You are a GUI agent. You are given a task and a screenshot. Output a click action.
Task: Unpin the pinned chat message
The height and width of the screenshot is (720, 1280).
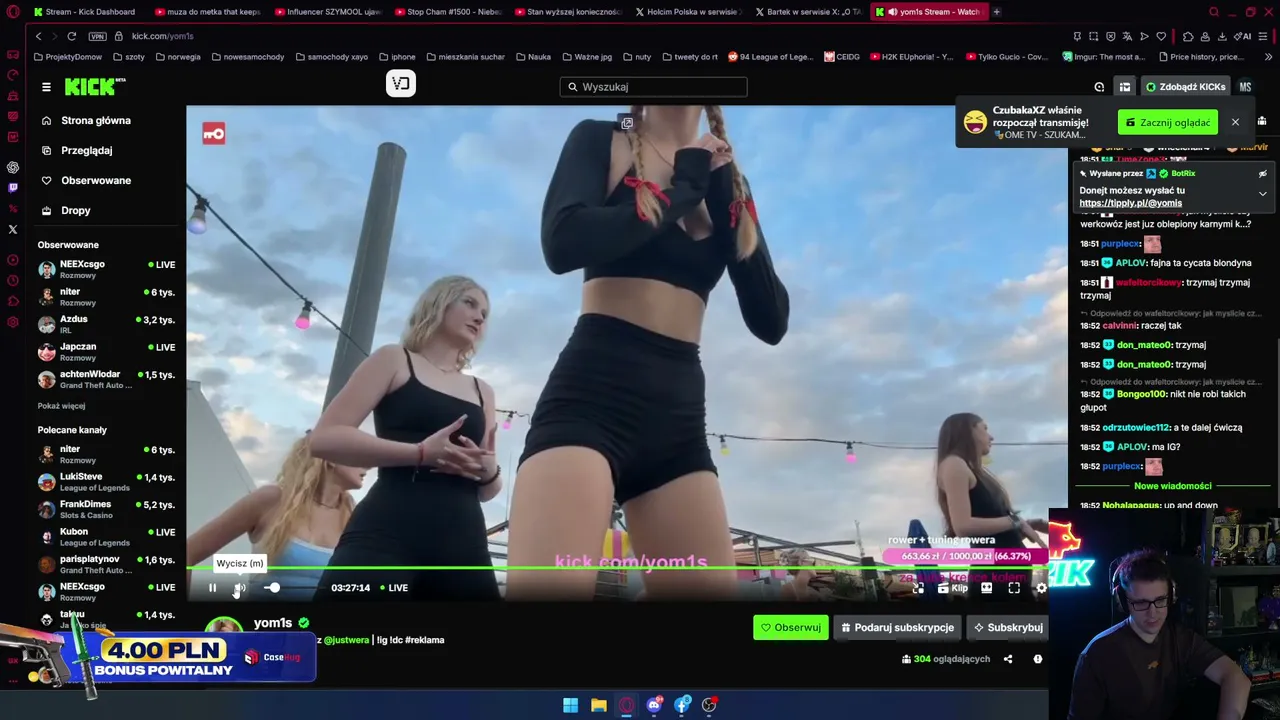[x=1262, y=174]
